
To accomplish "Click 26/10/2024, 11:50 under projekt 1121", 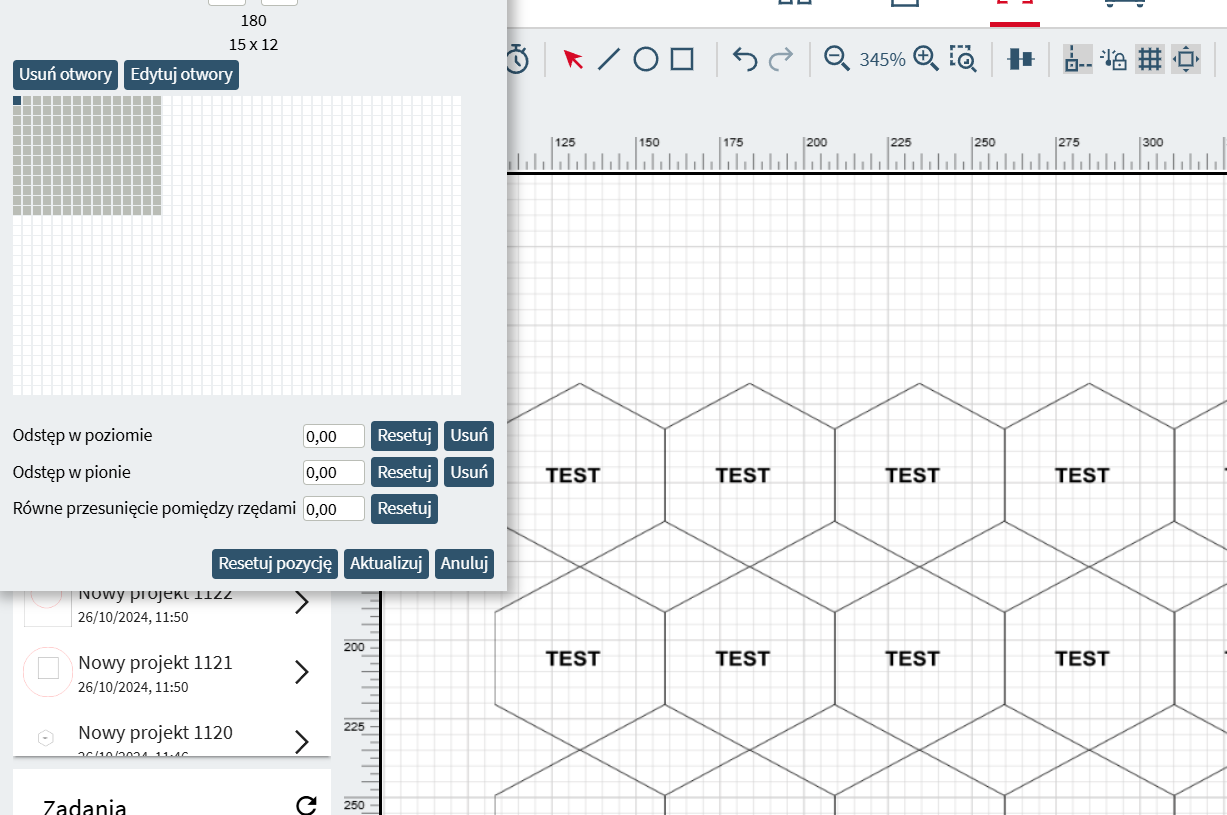I will click(133, 688).
